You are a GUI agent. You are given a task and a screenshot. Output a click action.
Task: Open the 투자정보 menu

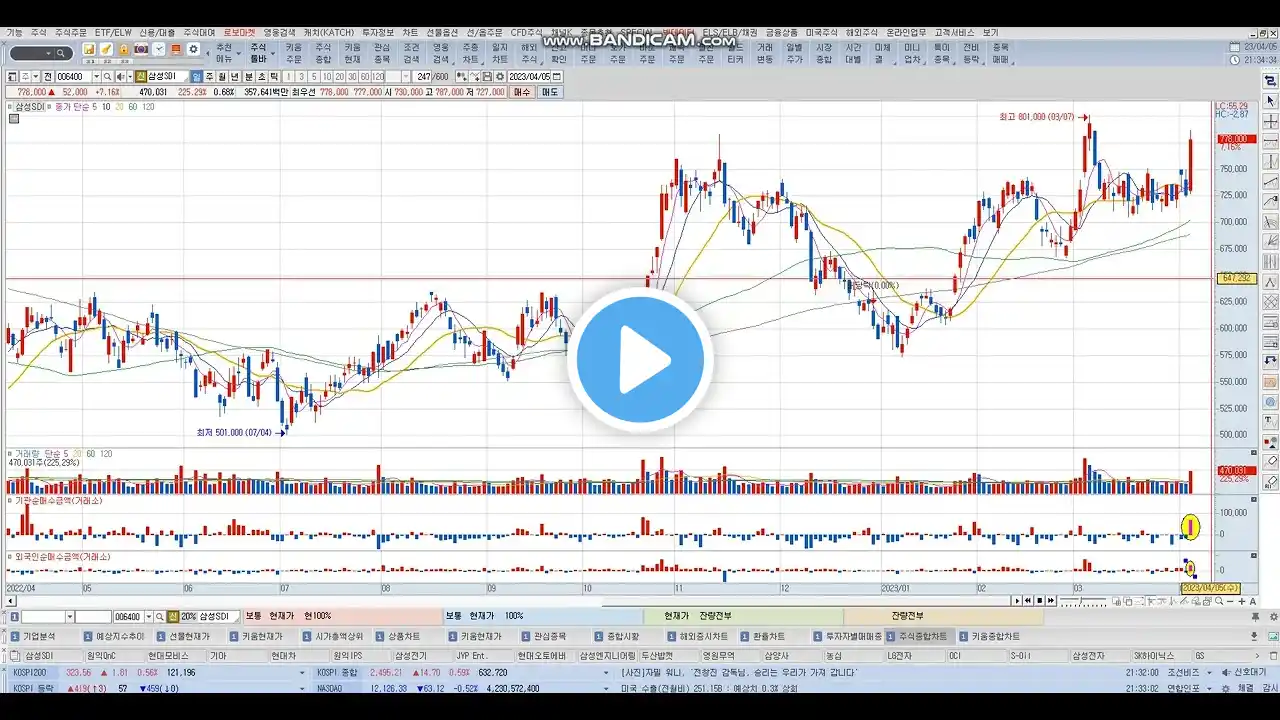click(x=378, y=33)
